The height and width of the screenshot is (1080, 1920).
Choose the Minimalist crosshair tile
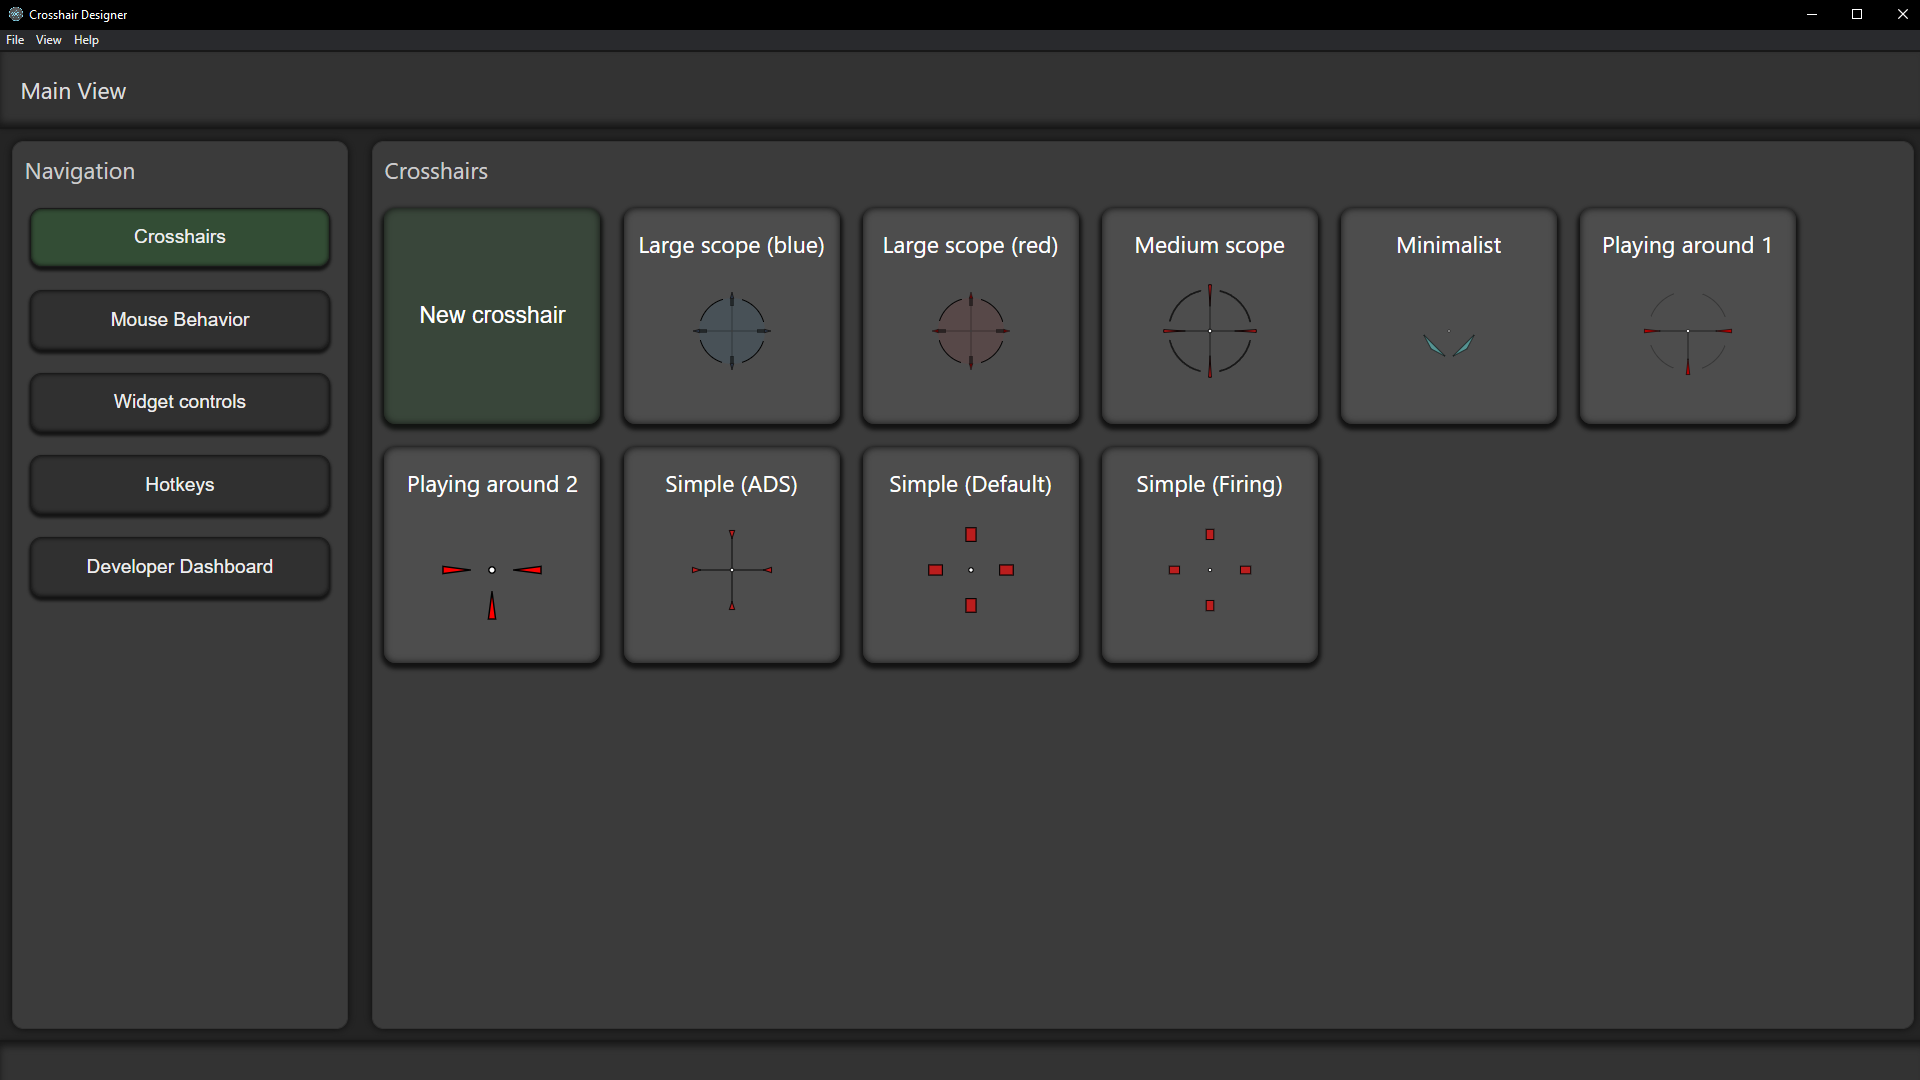1448,316
